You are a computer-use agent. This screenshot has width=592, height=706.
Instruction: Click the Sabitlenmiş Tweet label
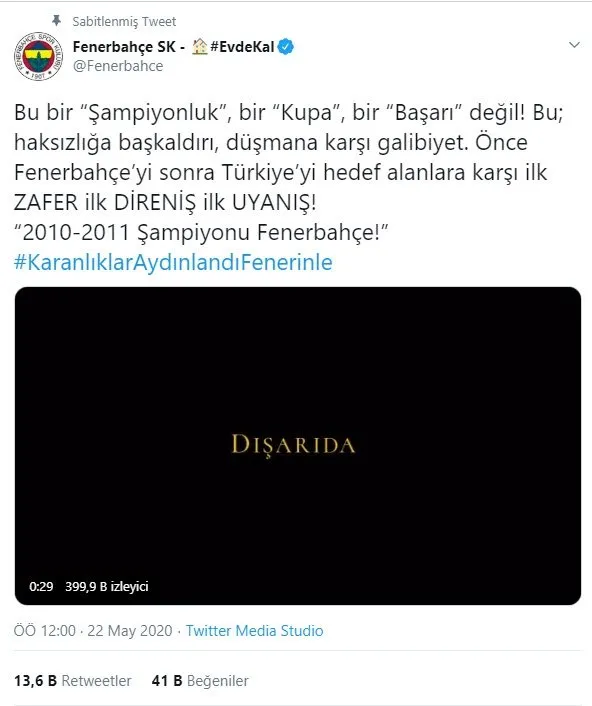click(124, 21)
